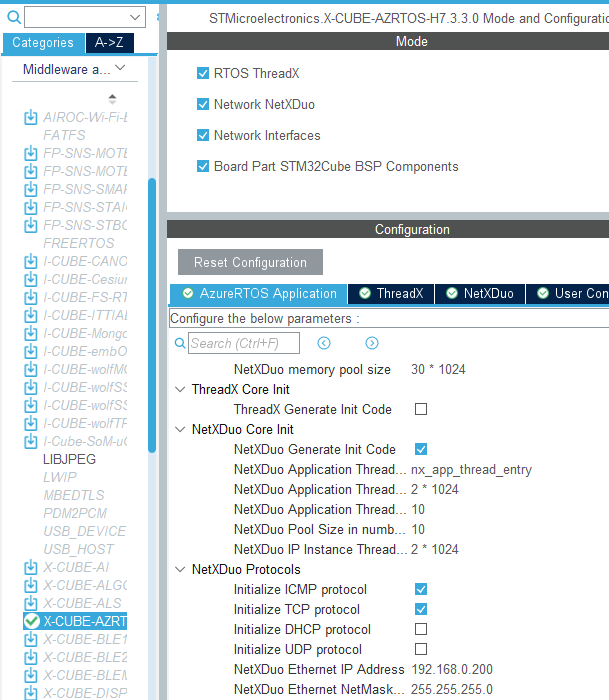The height and width of the screenshot is (700, 609).
Task: Collapse Middleware category list
Action: (120, 68)
